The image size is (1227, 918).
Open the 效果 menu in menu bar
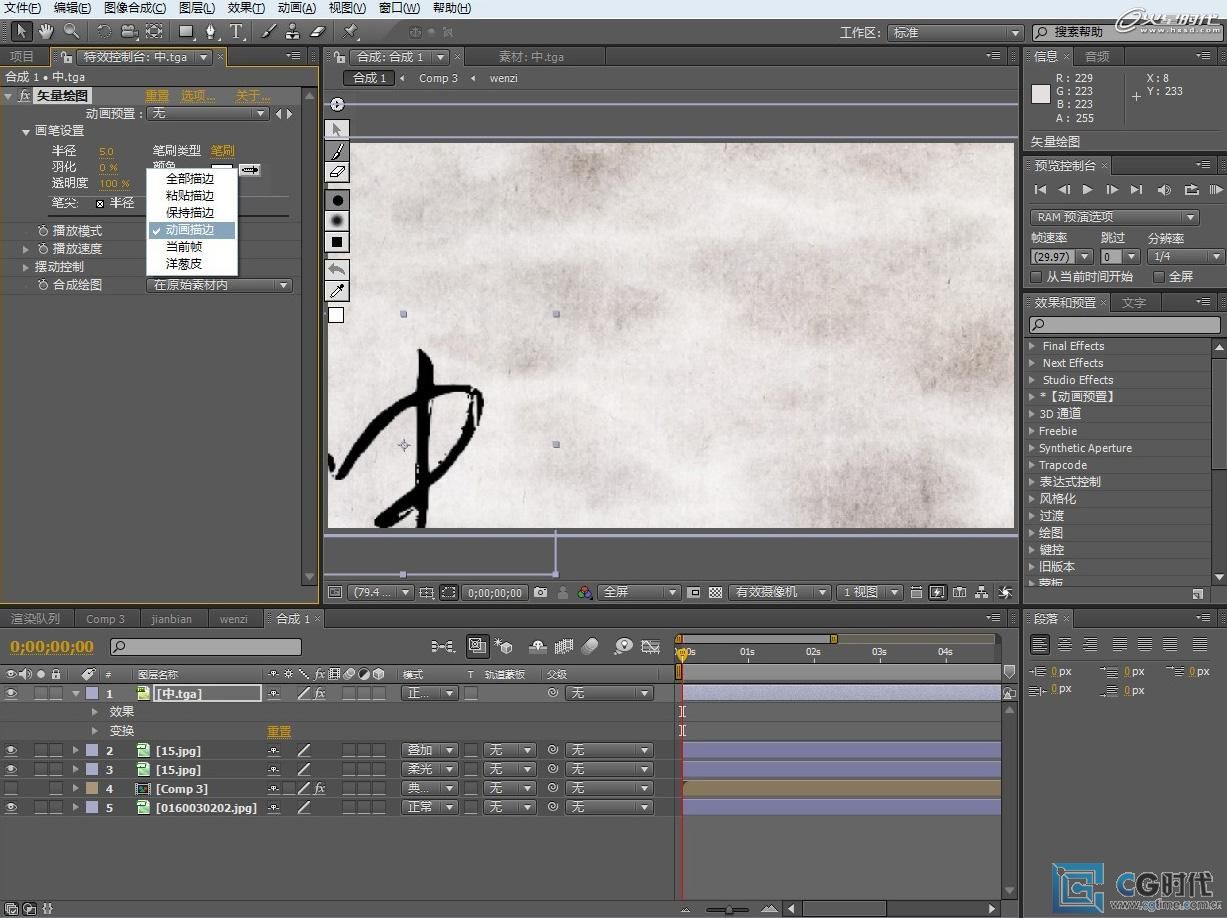pyautogui.click(x=246, y=8)
